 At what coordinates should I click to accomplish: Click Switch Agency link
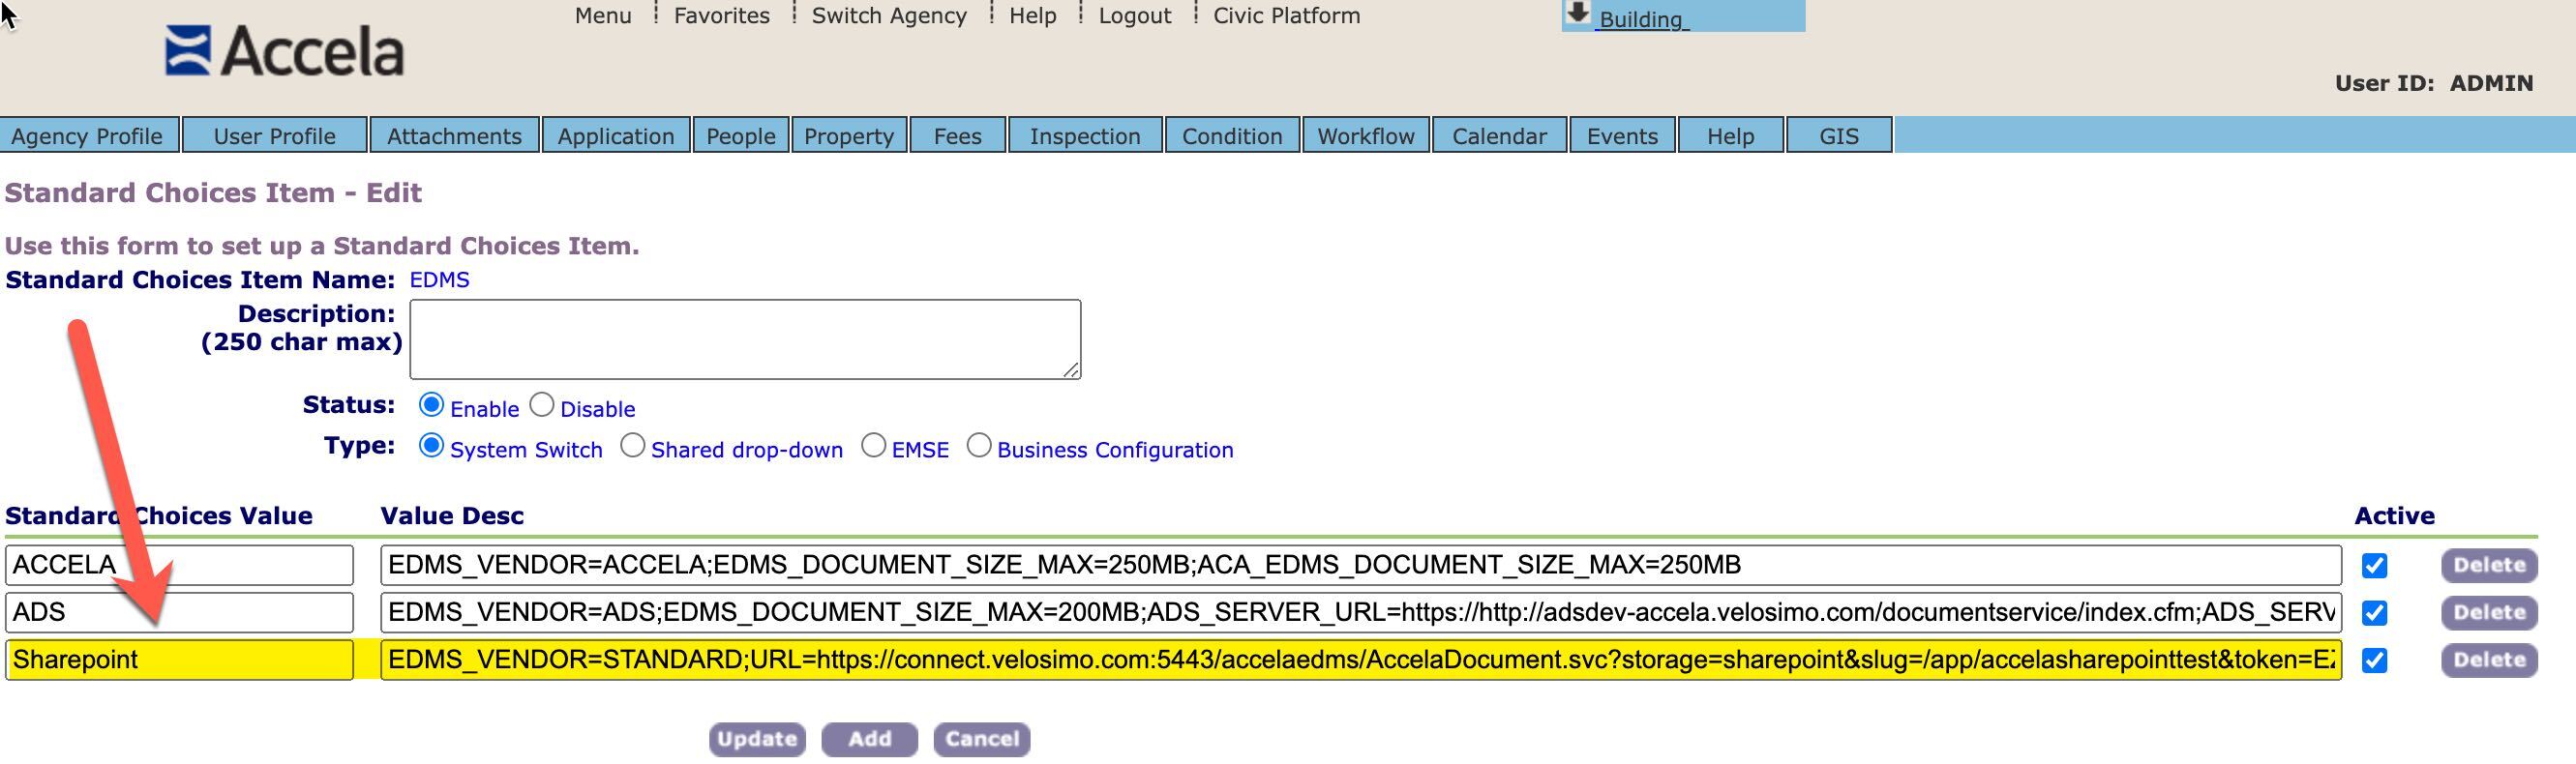click(889, 16)
